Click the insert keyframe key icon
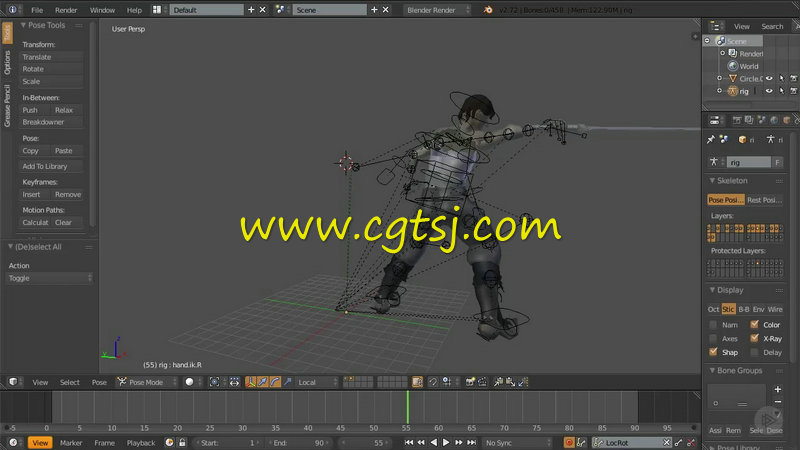The image size is (800, 450). 679,442
